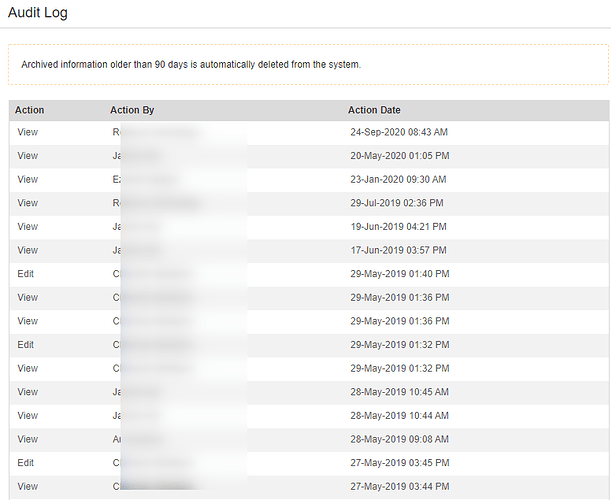Select the Audit Log page title
Viewport: 611px width, 500px height.
[38, 12]
